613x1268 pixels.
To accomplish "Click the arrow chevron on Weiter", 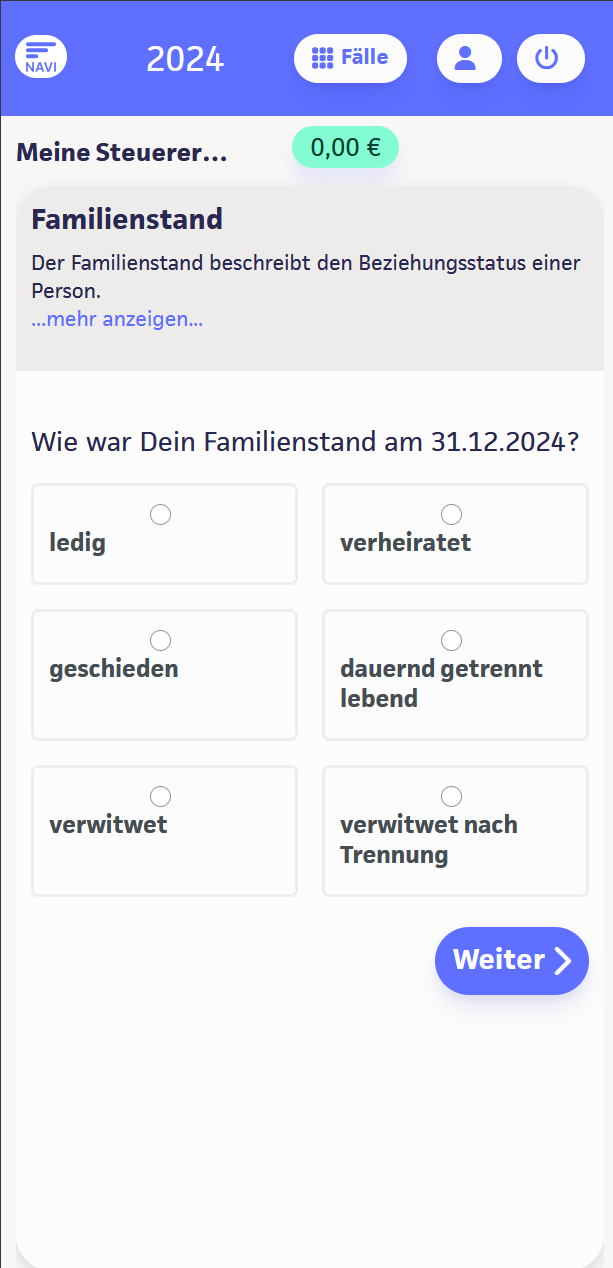I will (564, 961).
